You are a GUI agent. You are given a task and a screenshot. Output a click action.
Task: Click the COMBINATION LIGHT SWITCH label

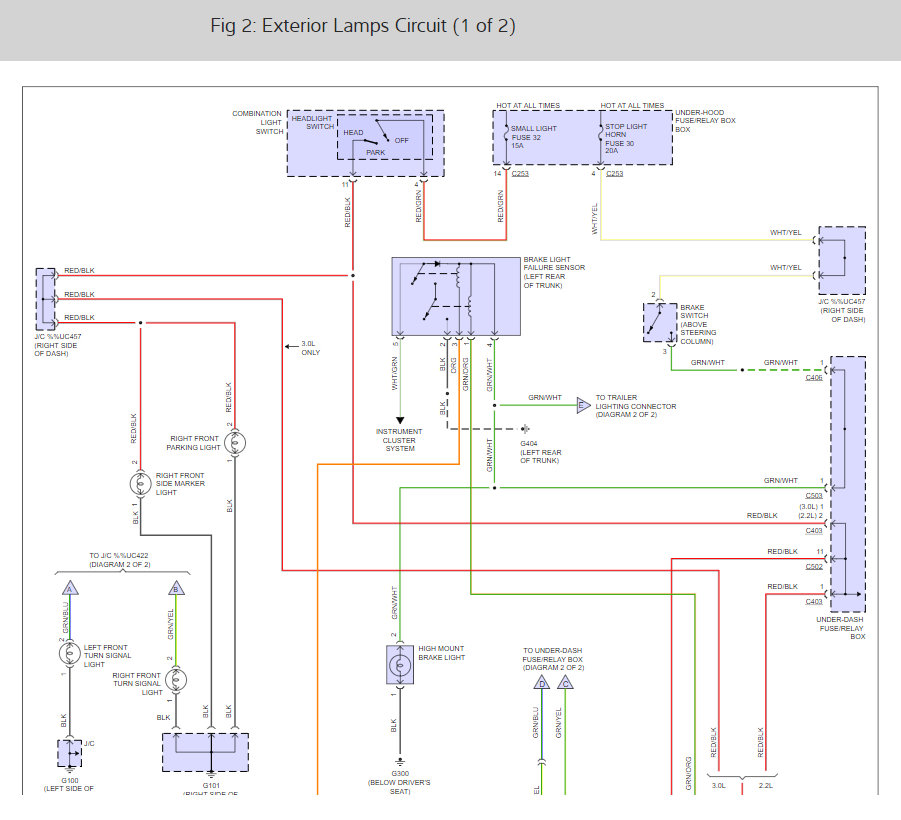pyautogui.click(x=257, y=122)
